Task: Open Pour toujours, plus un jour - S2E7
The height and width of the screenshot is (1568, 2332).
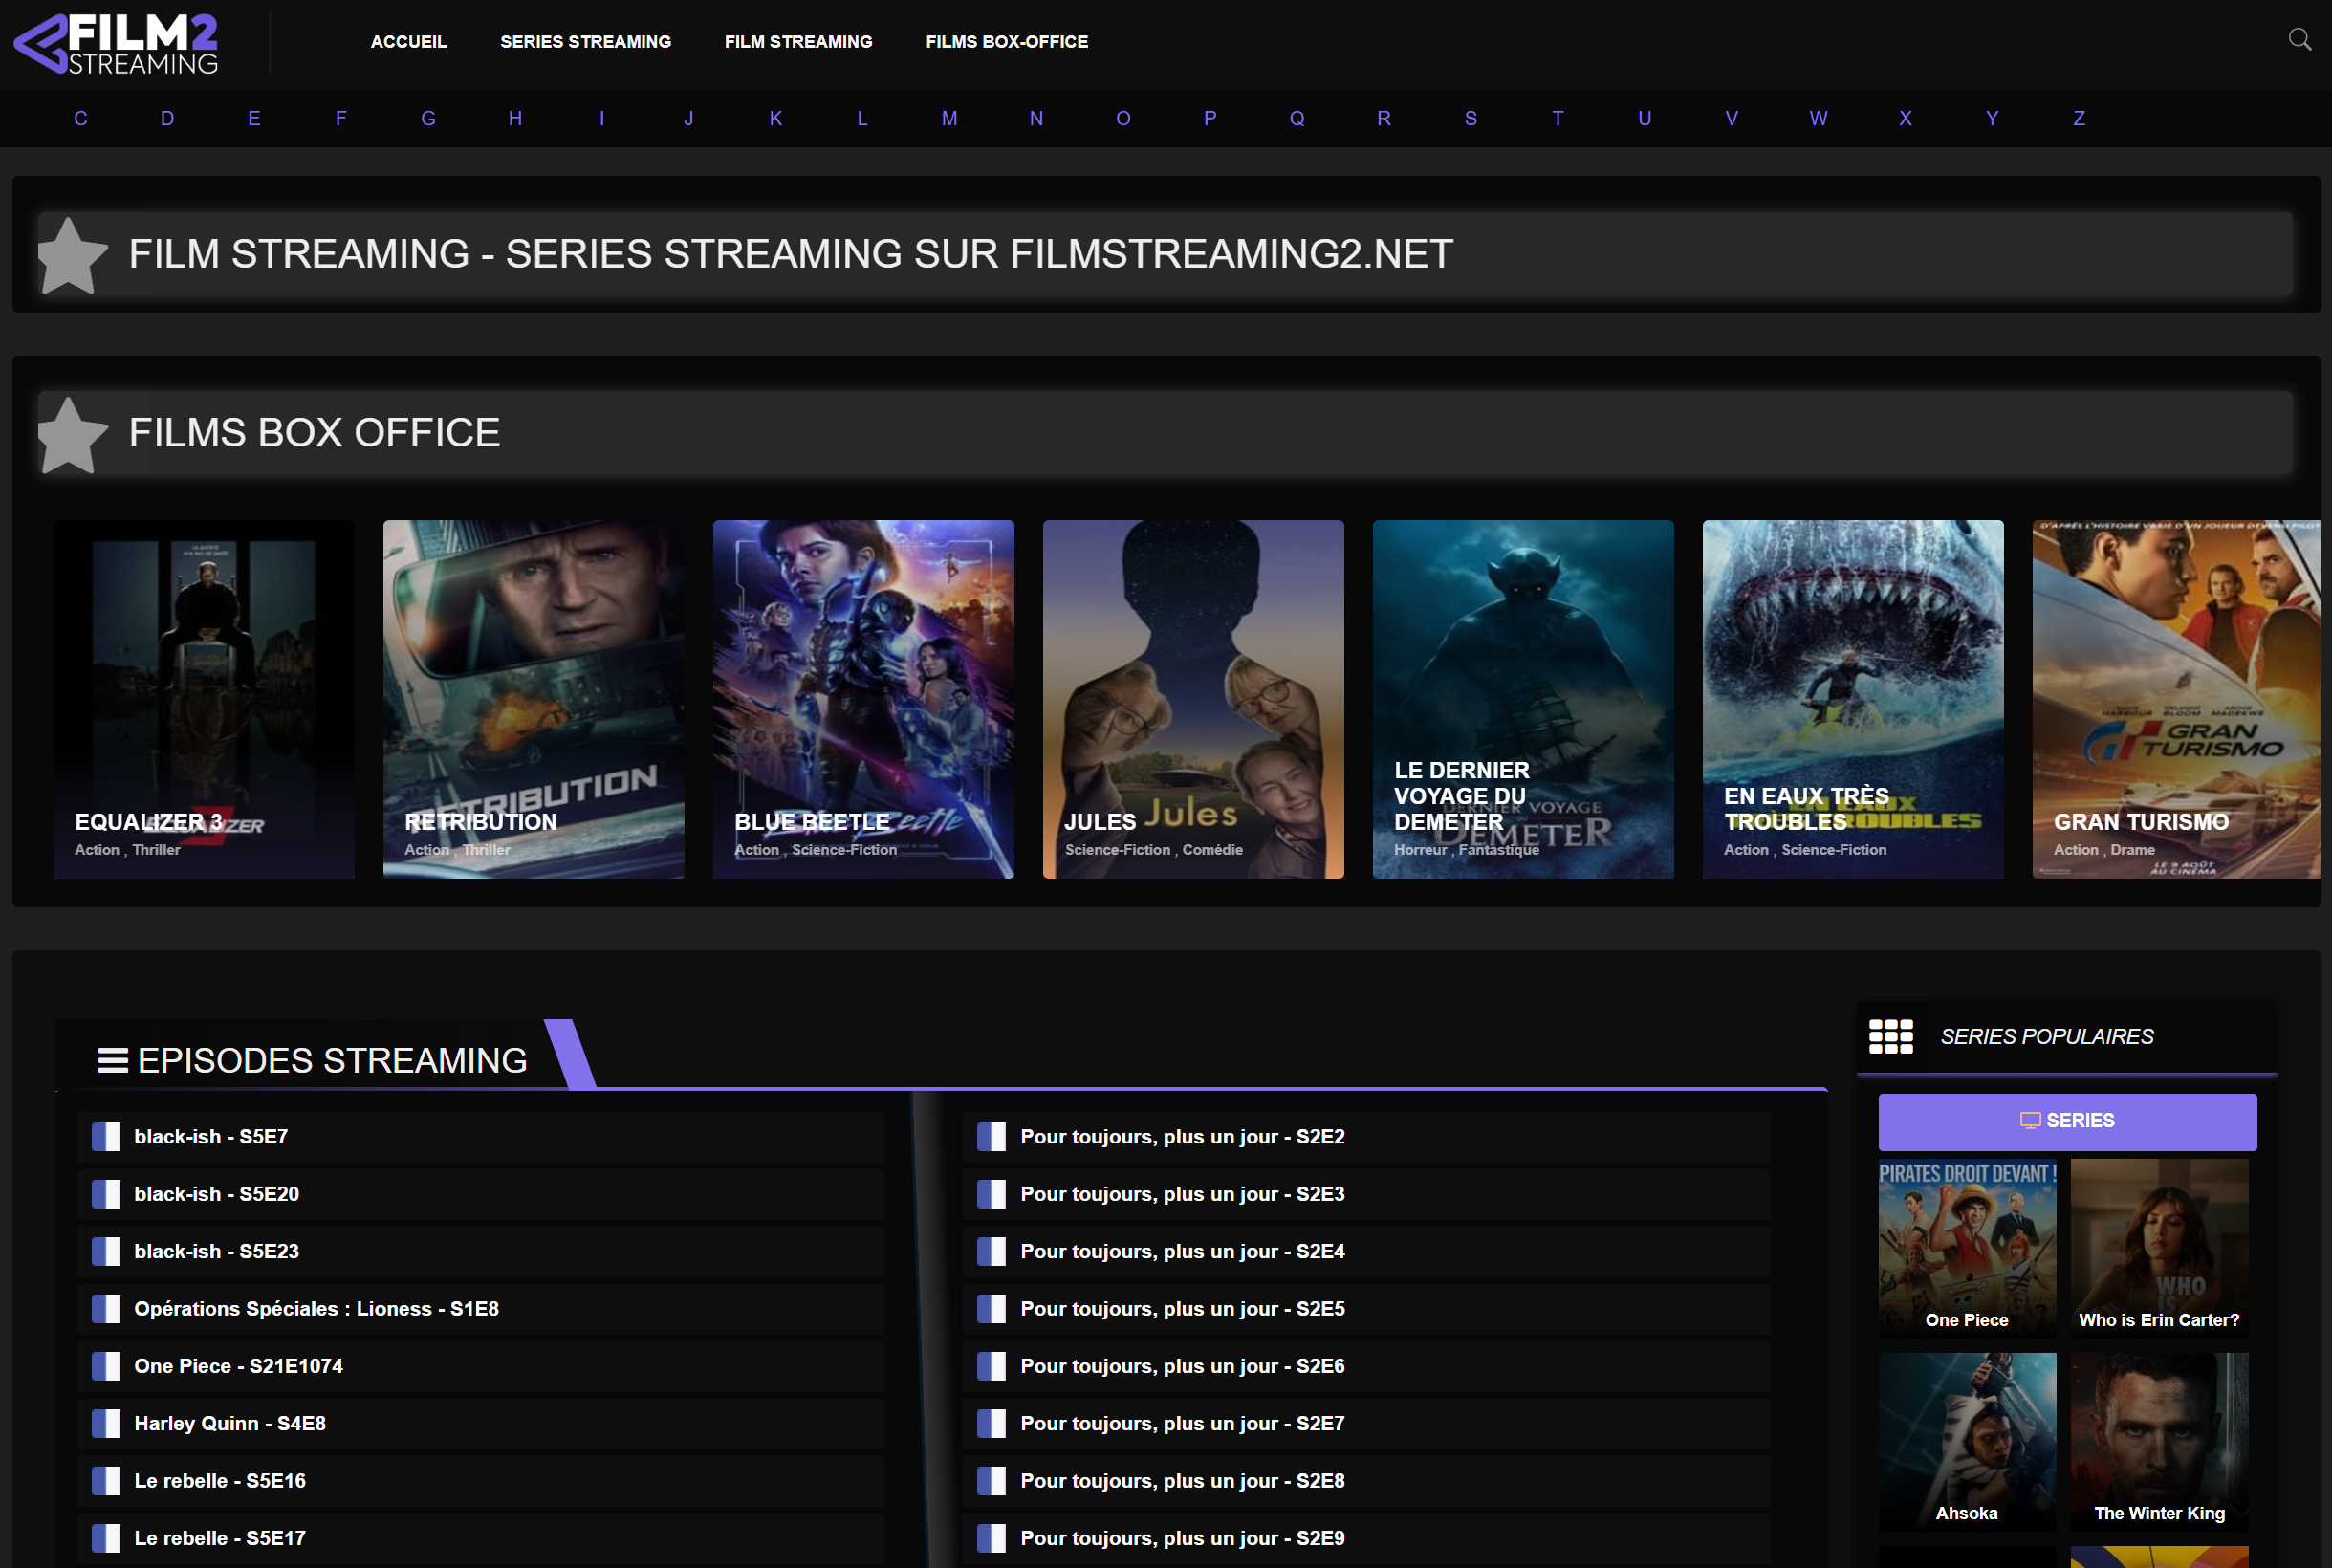Action: [x=1366, y=1423]
